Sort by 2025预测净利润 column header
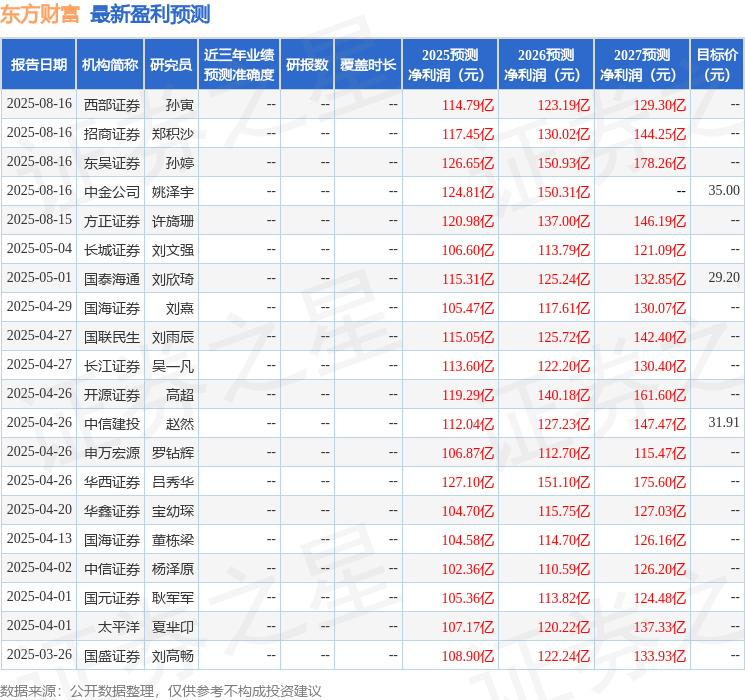The height and width of the screenshot is (700, 745). [450, 65]
